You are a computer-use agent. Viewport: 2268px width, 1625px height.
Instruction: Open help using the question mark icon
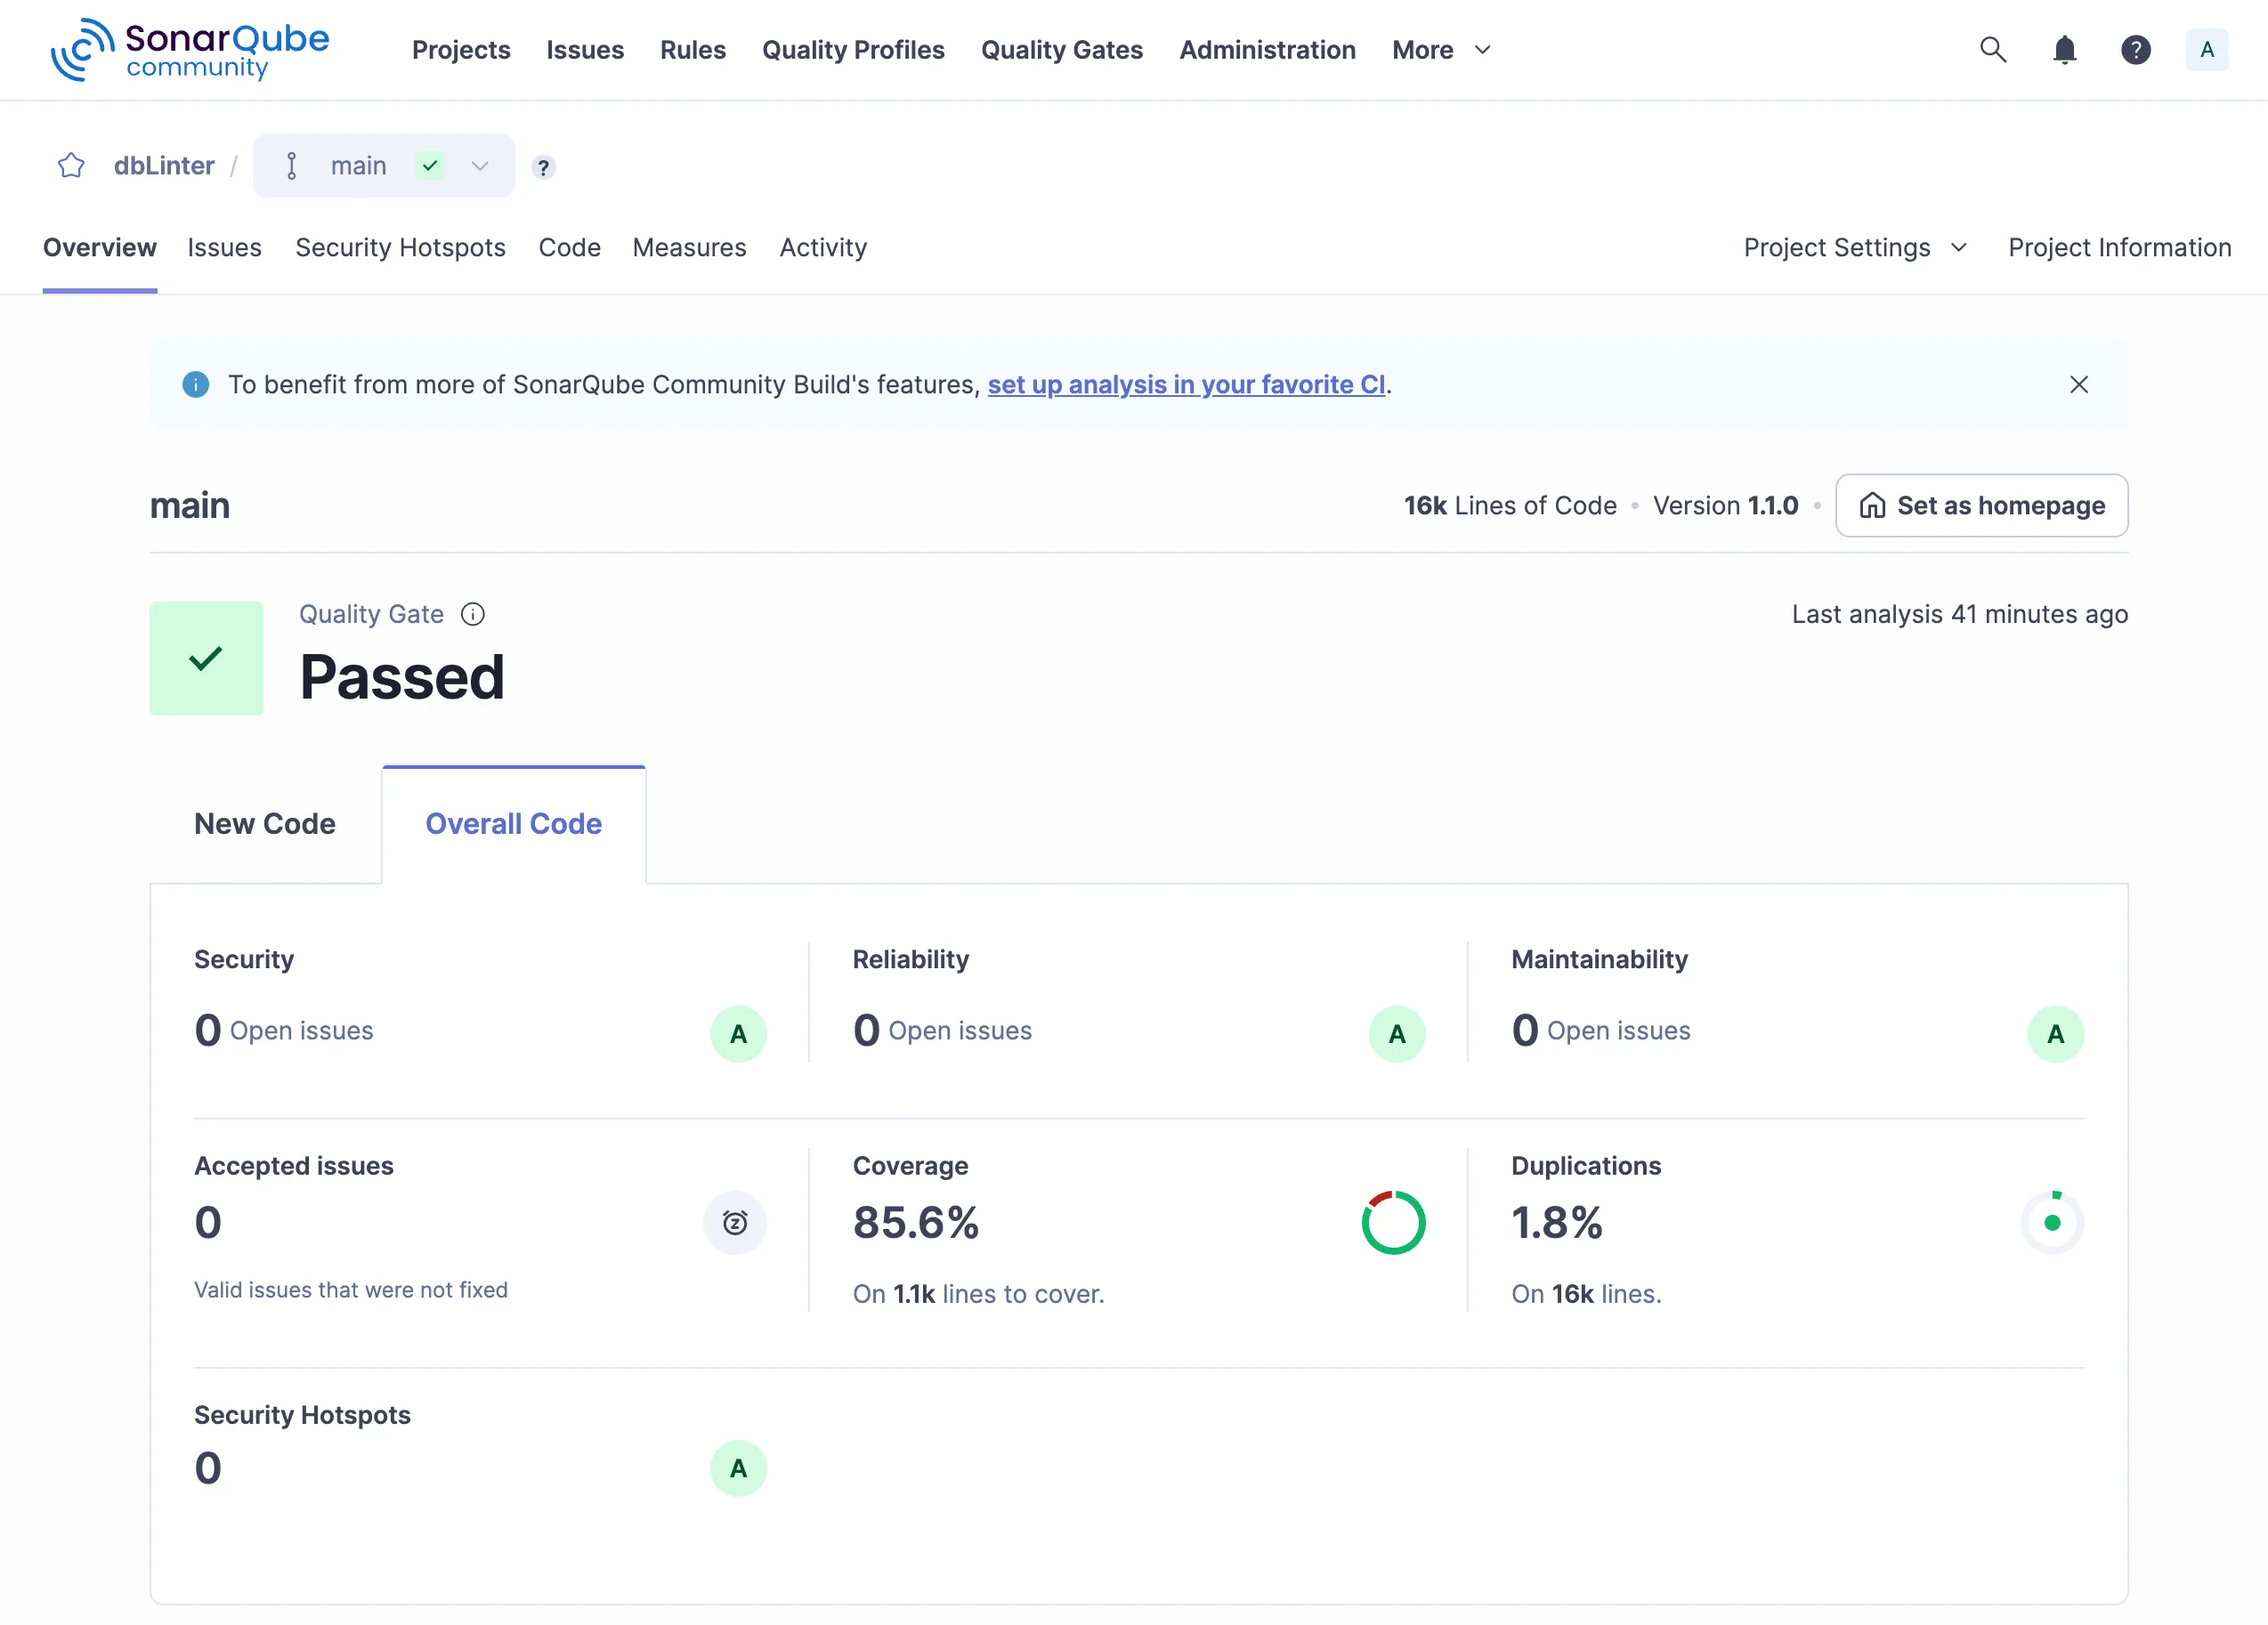point(2136,49)
